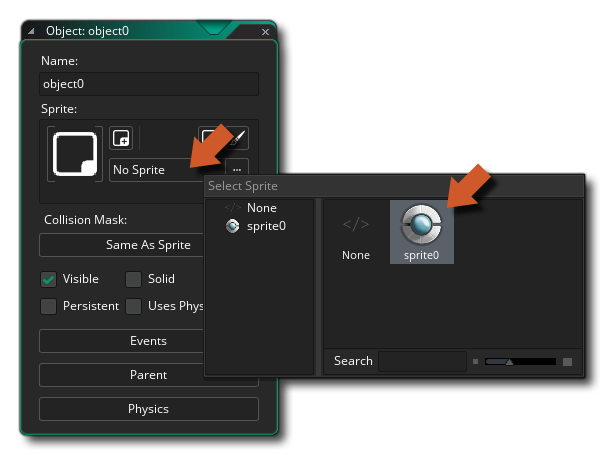Toggle the Visible checkbox
Image resolution: width=605 pixels, height=455 pixels.
tap(49, 279)
